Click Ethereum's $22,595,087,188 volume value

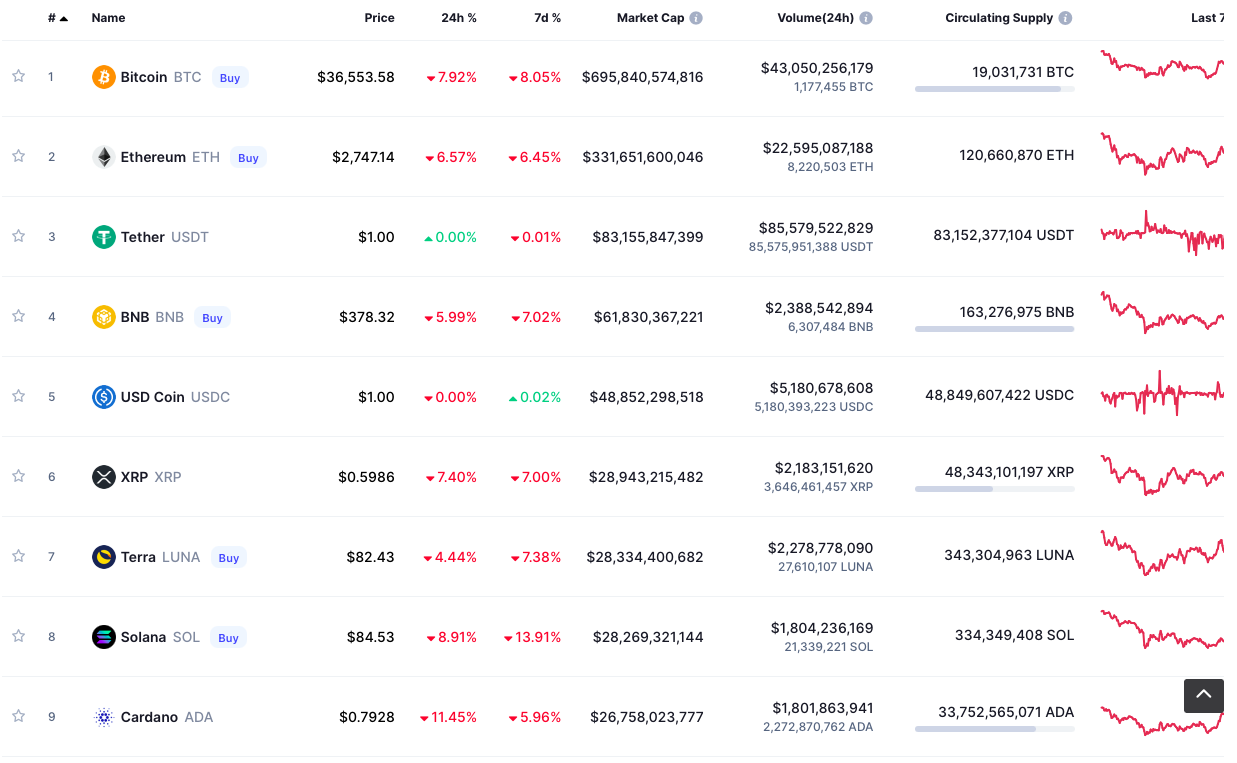[x=818, y=148]
